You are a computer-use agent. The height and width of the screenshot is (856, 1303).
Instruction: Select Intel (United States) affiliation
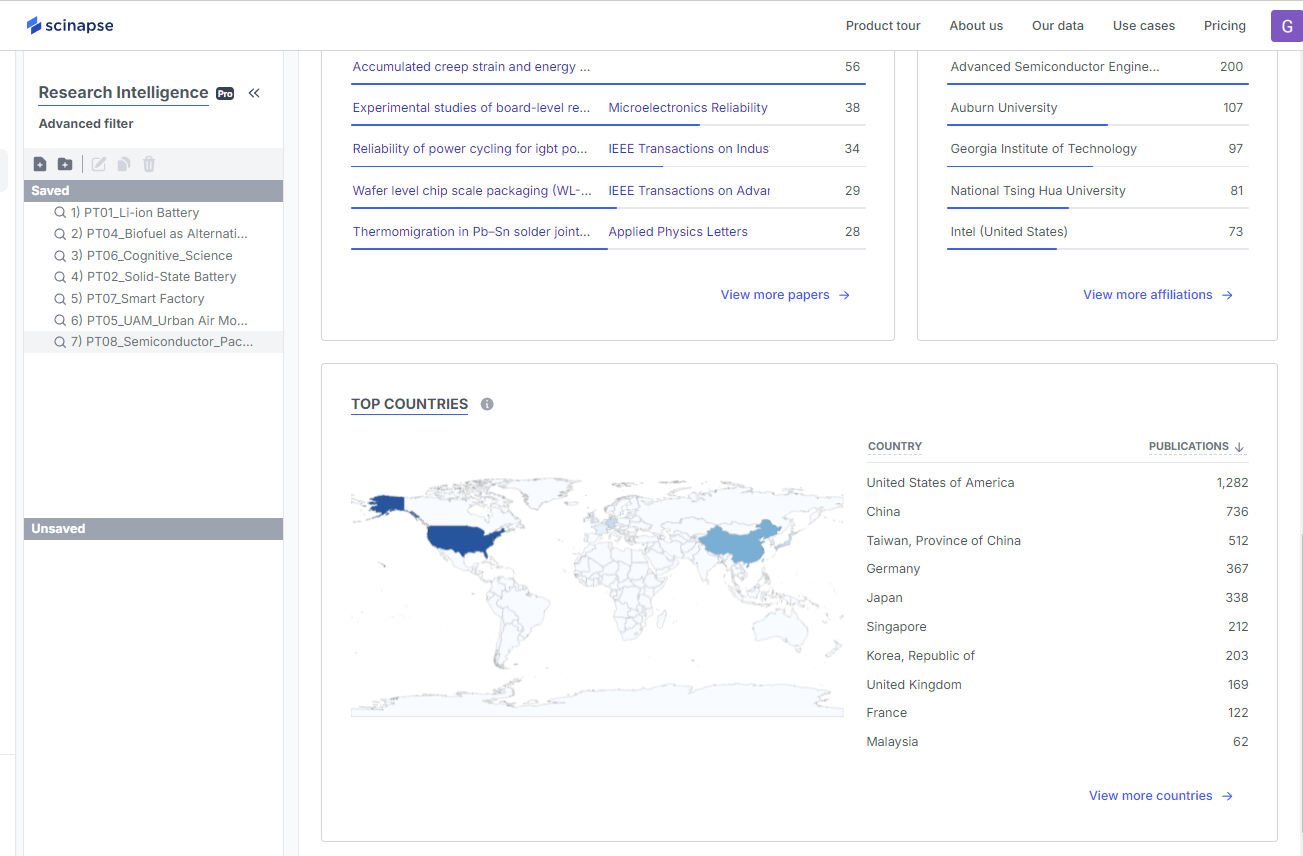coord(1009,232)
